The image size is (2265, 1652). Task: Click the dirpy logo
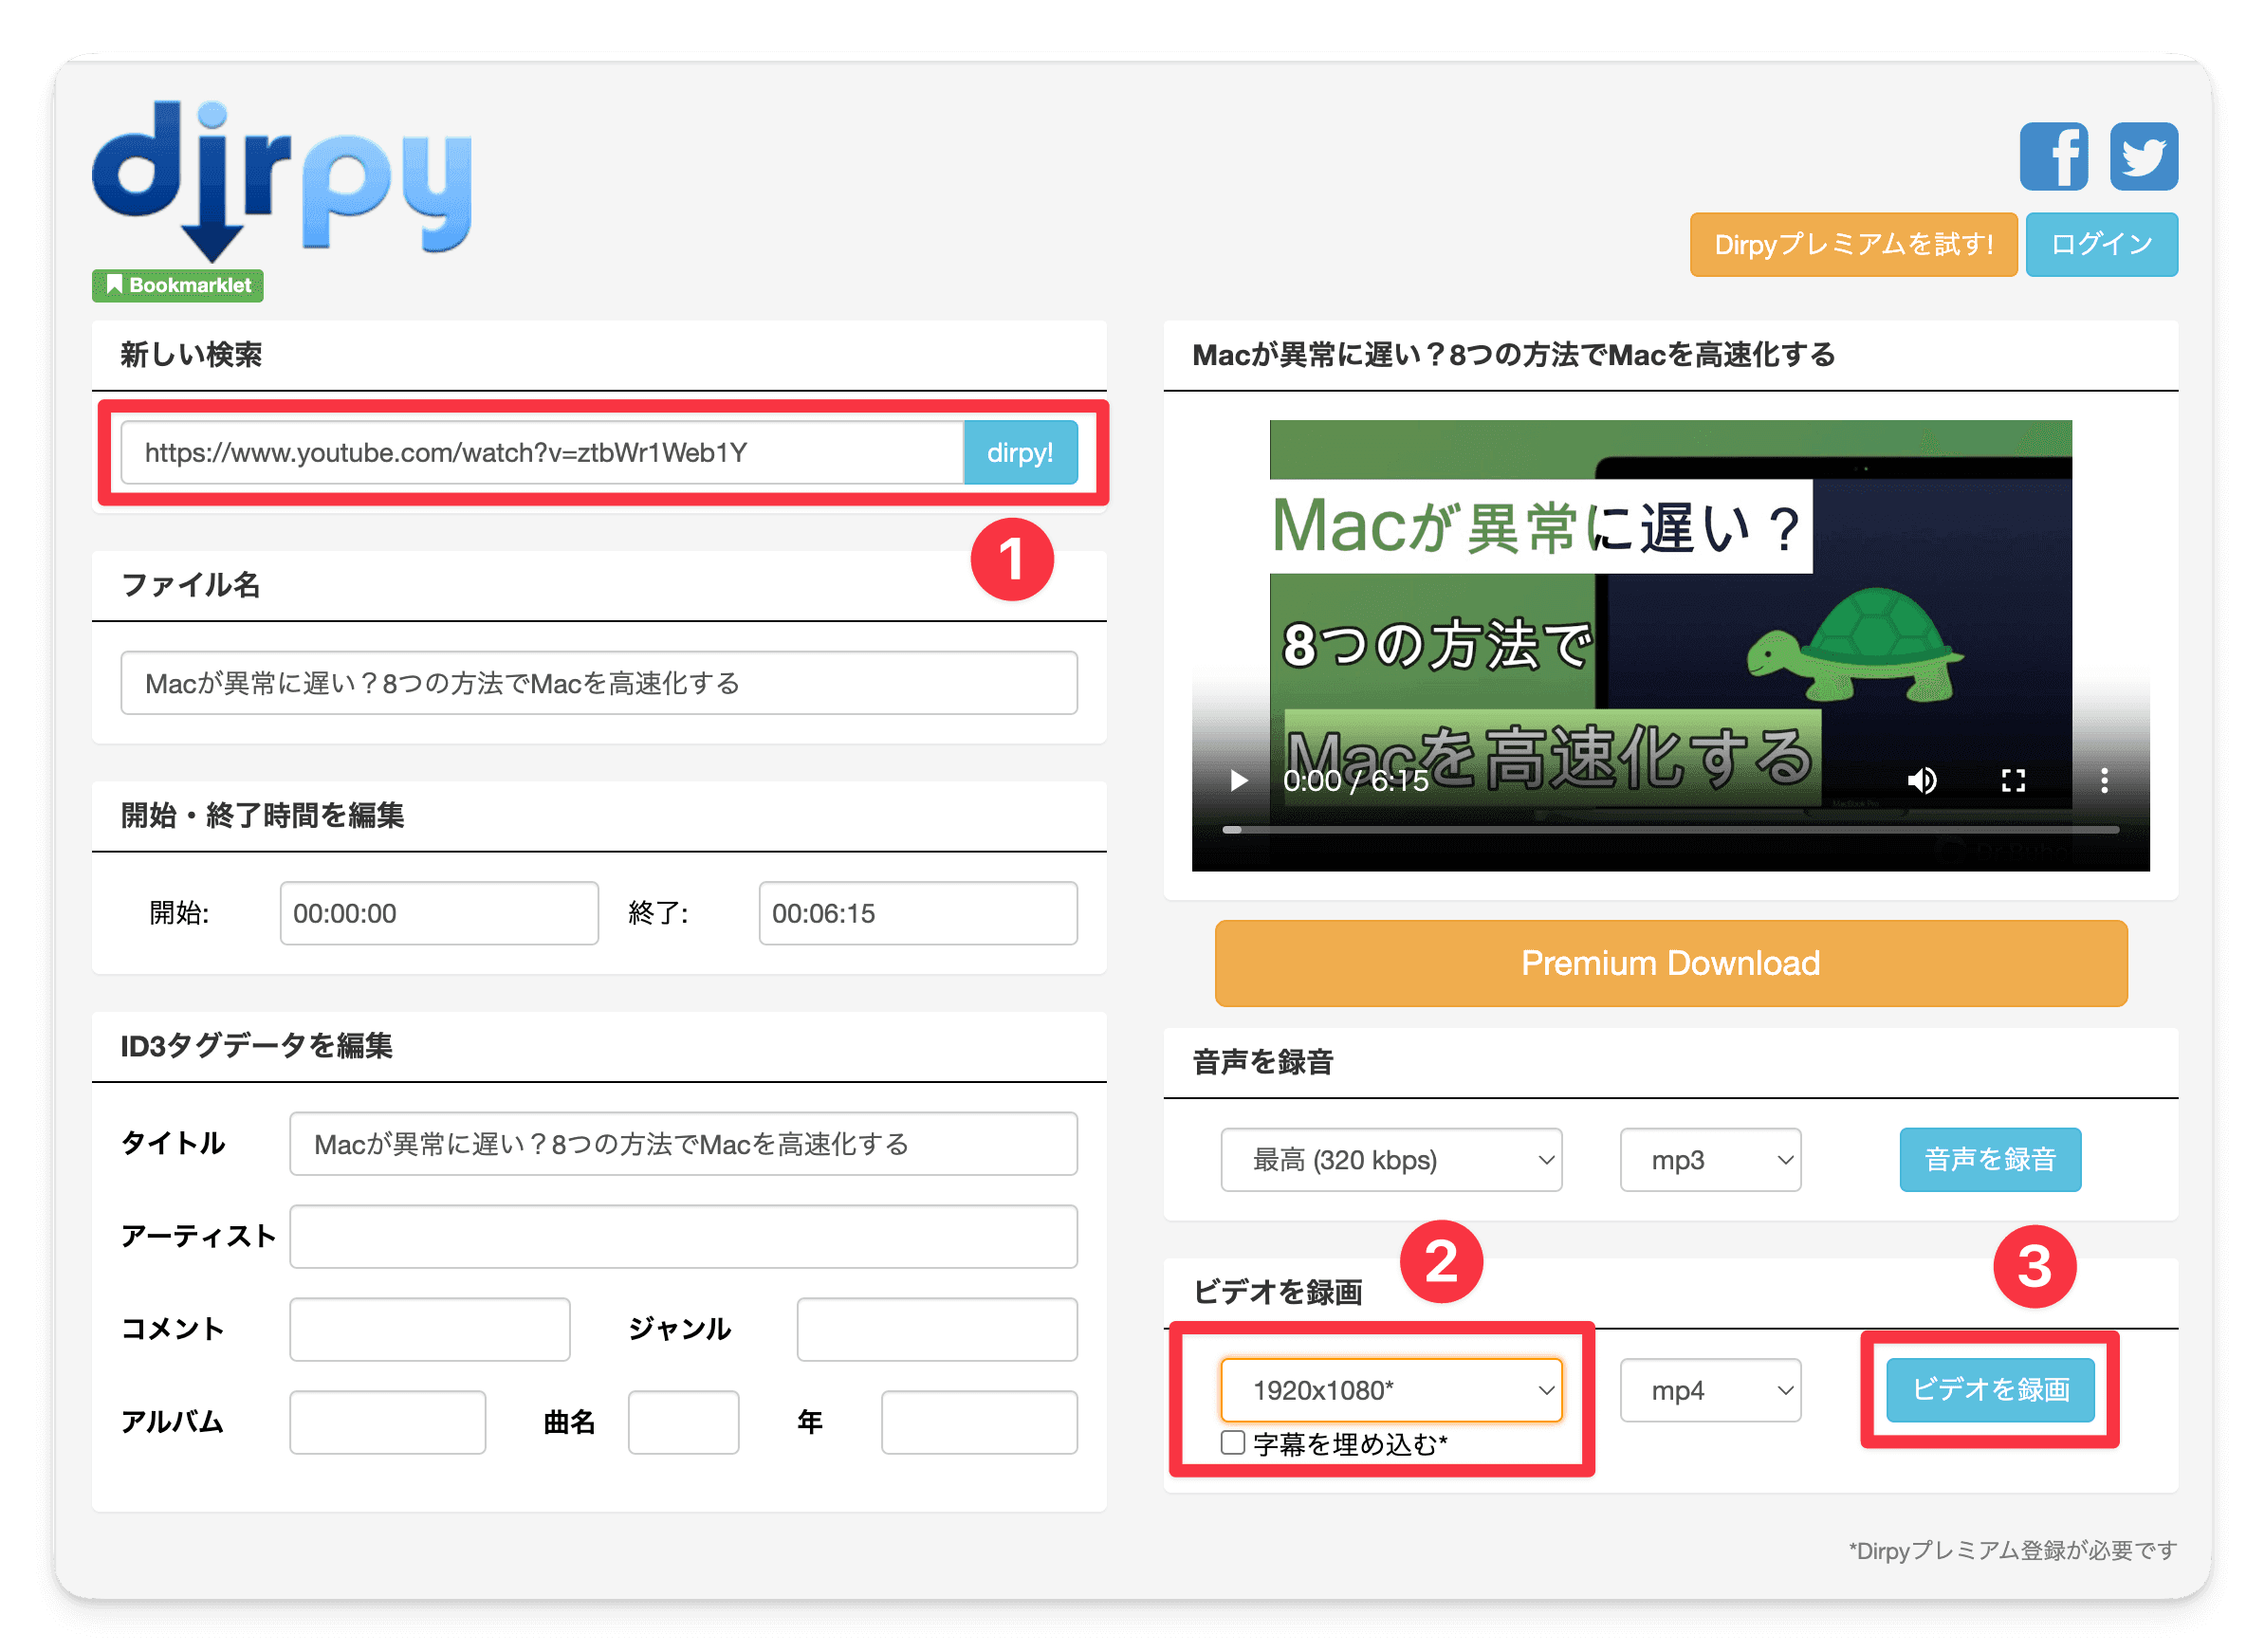pyautogui.click(x=281, y=180)
